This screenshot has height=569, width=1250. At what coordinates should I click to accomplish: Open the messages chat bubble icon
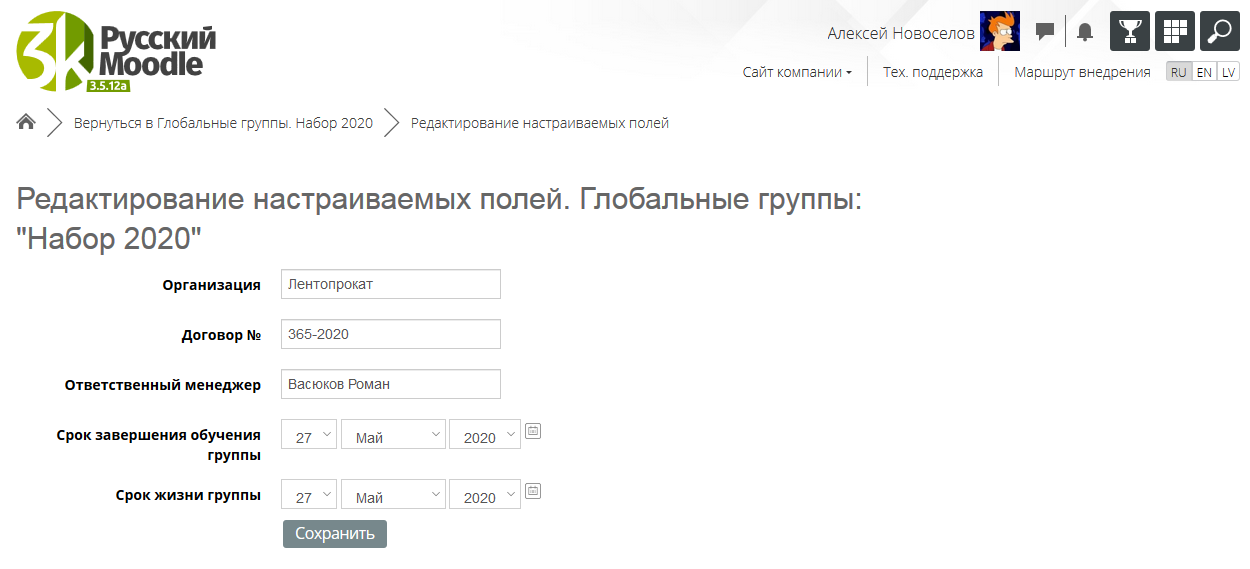click(1045, 32)
